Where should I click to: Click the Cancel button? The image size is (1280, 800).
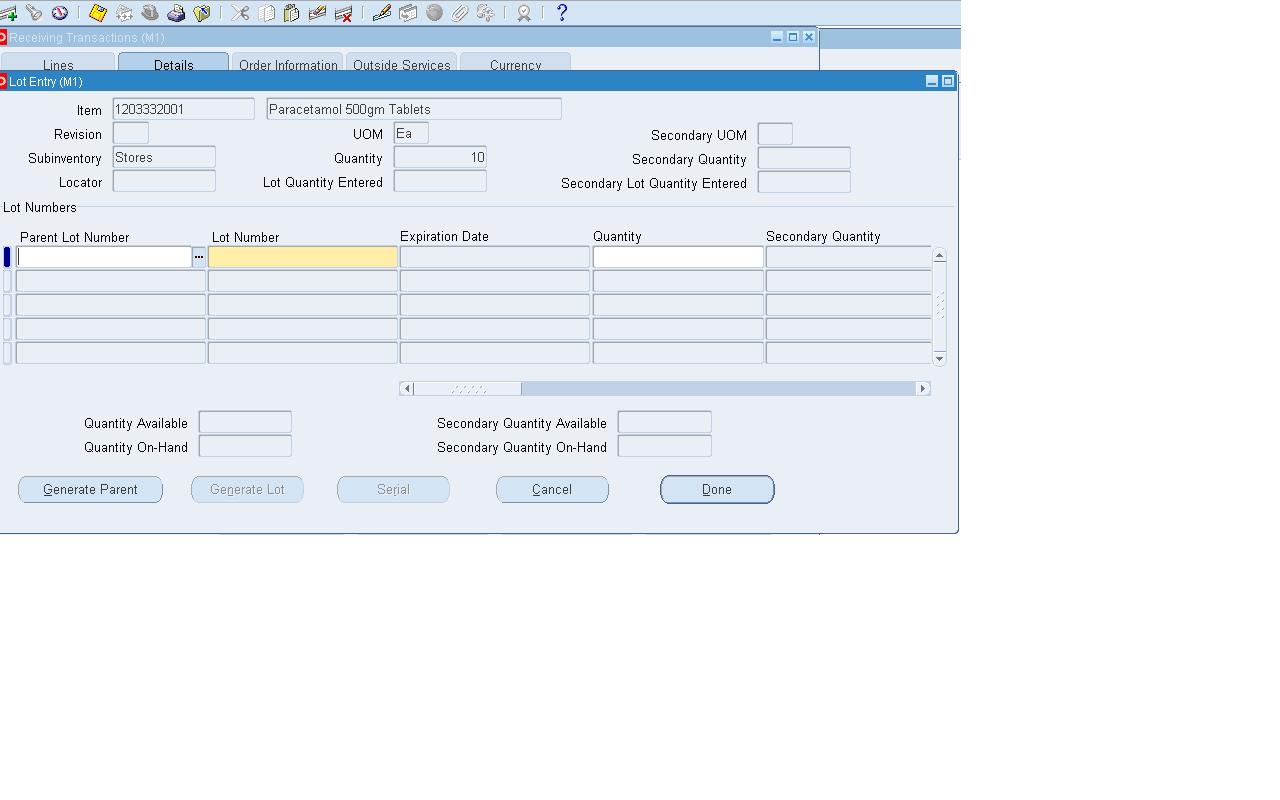[x=552, y=489]
